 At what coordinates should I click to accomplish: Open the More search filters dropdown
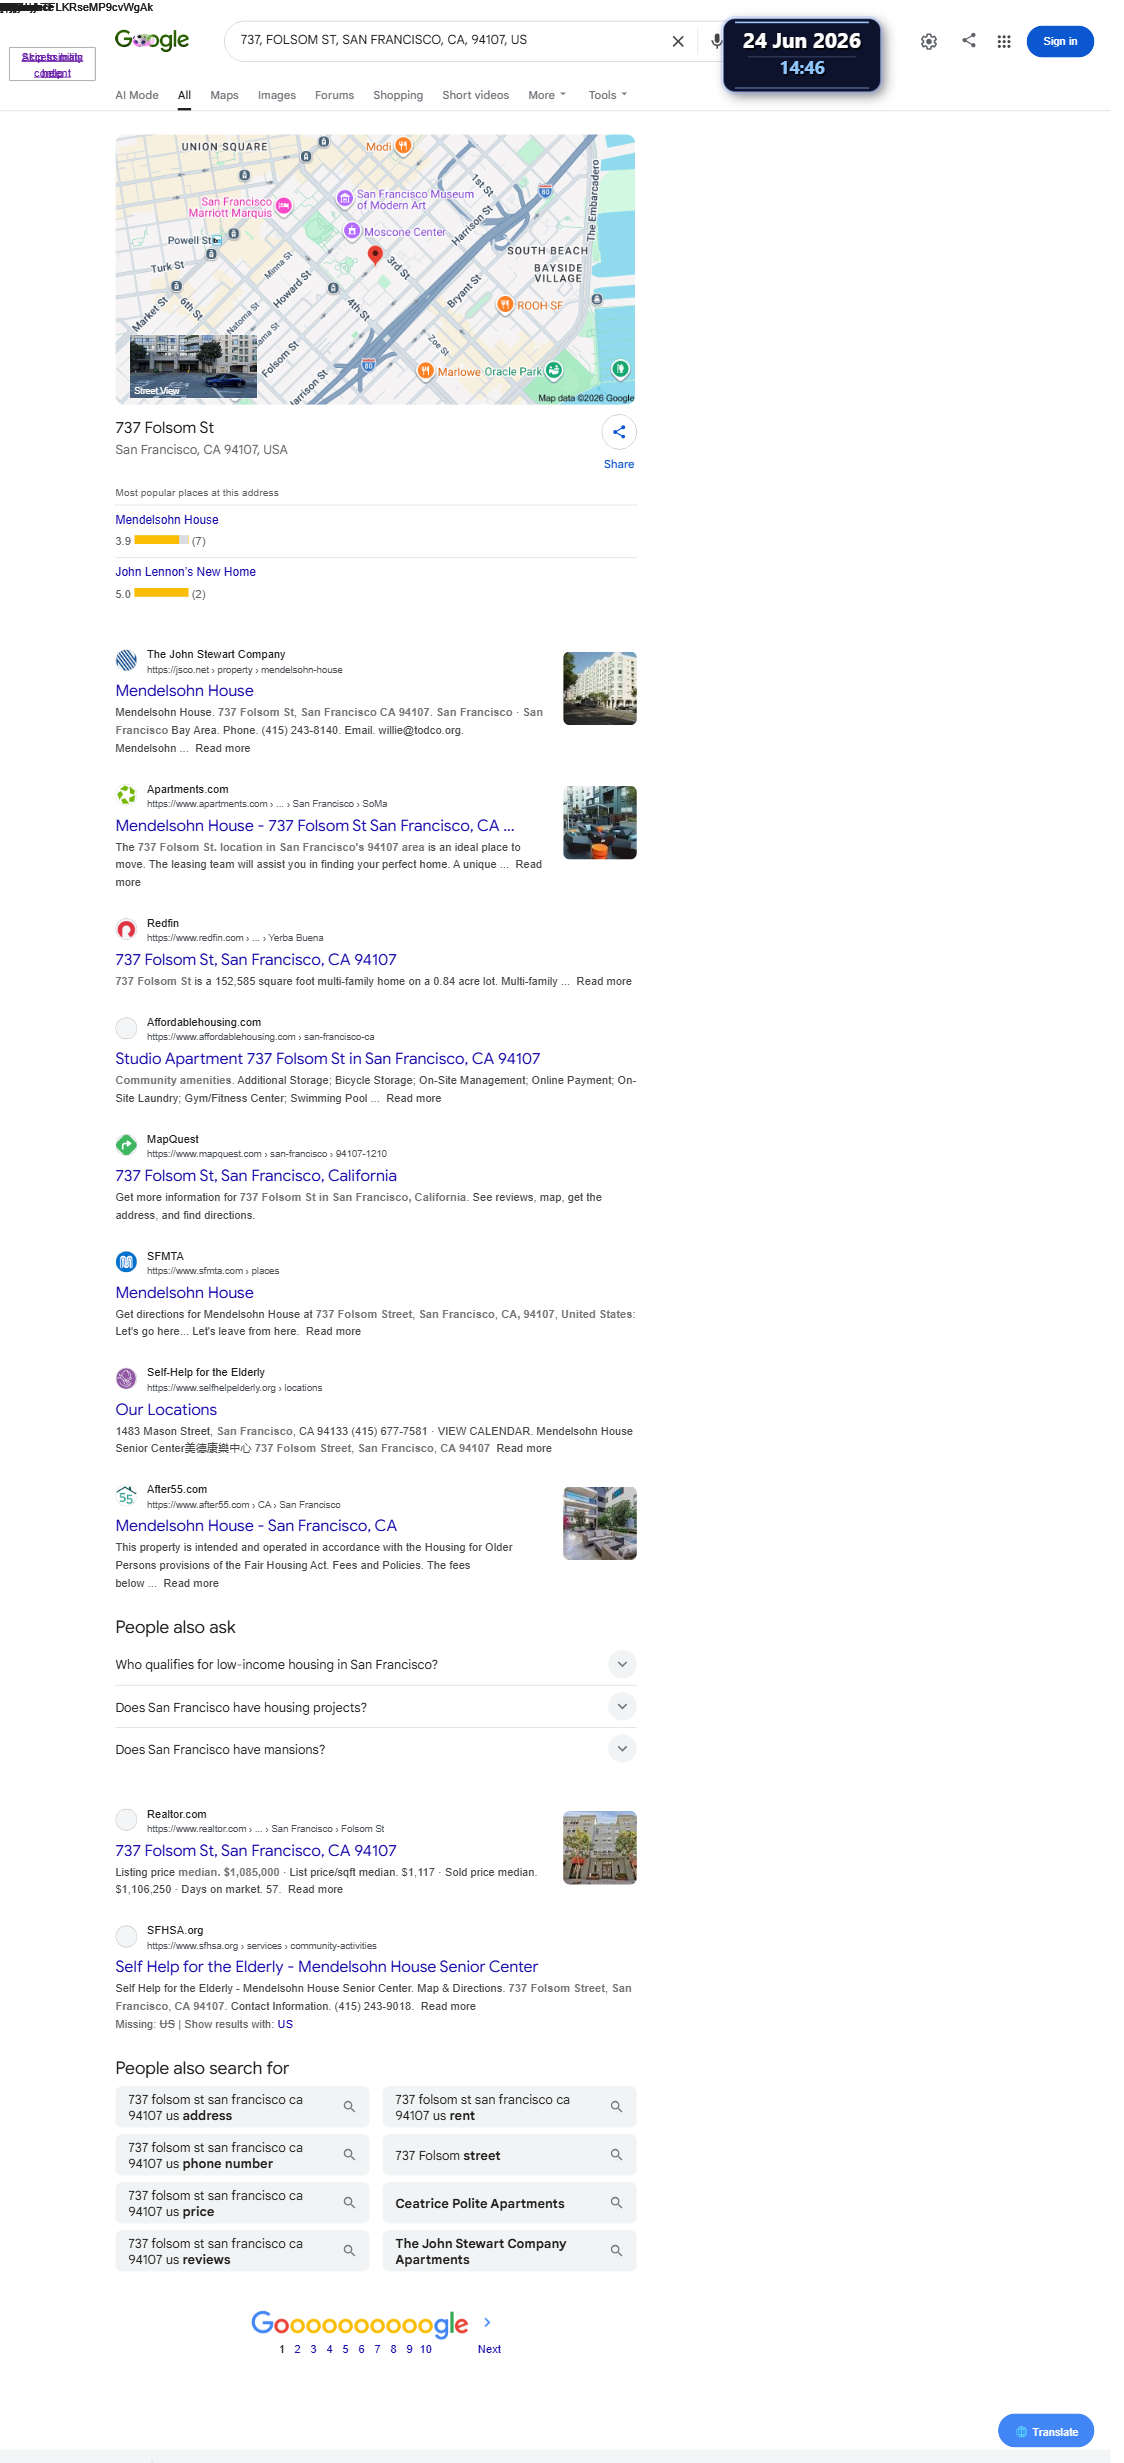pyautogui.click(x=547, y=95)
